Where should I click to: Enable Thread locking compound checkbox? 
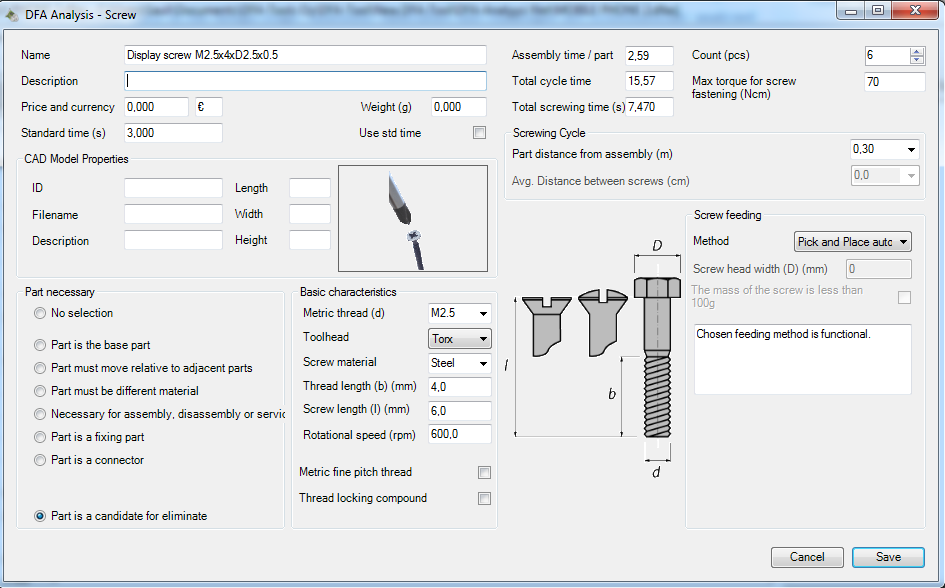[485, 498]
